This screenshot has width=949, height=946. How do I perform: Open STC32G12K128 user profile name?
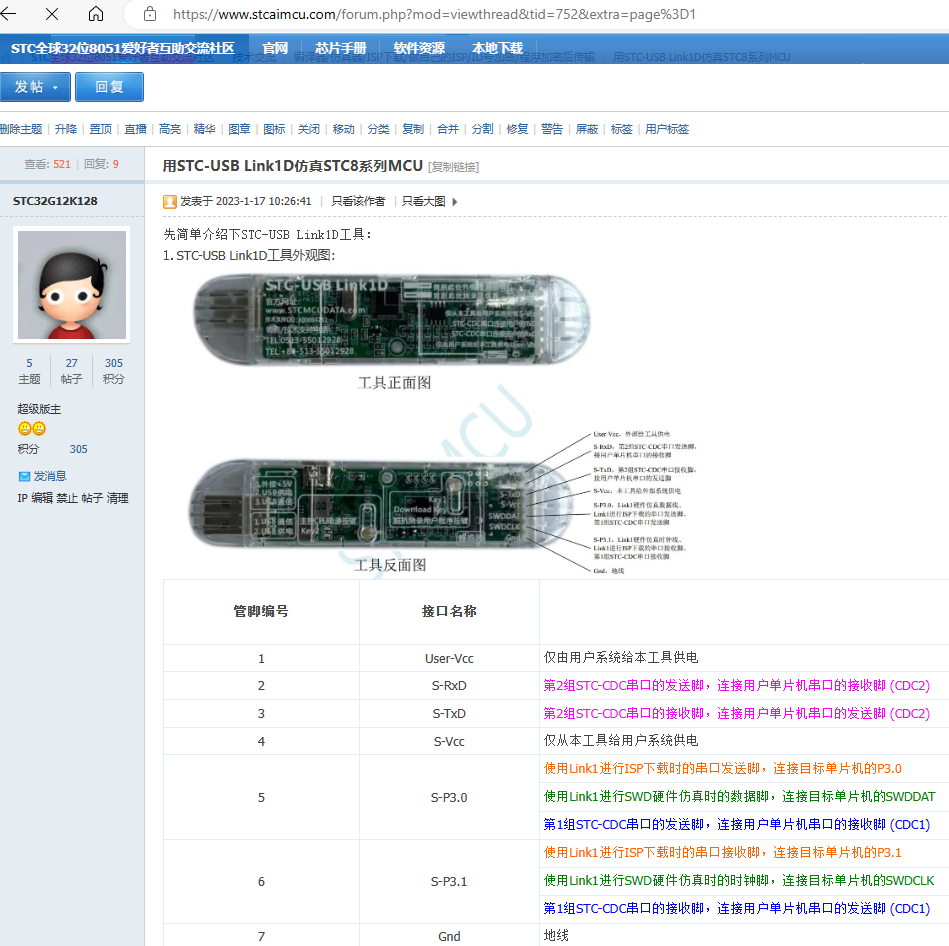[x=55, y=201]
